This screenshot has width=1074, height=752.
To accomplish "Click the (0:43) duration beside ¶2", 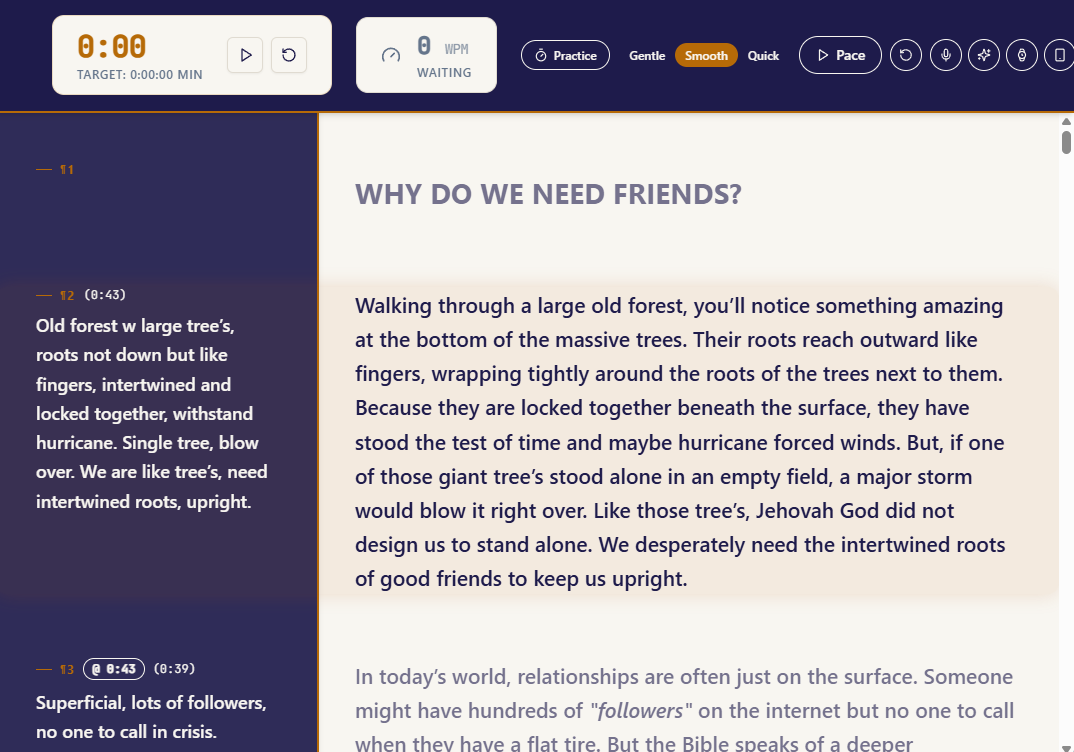I will (x=105, y=295).
